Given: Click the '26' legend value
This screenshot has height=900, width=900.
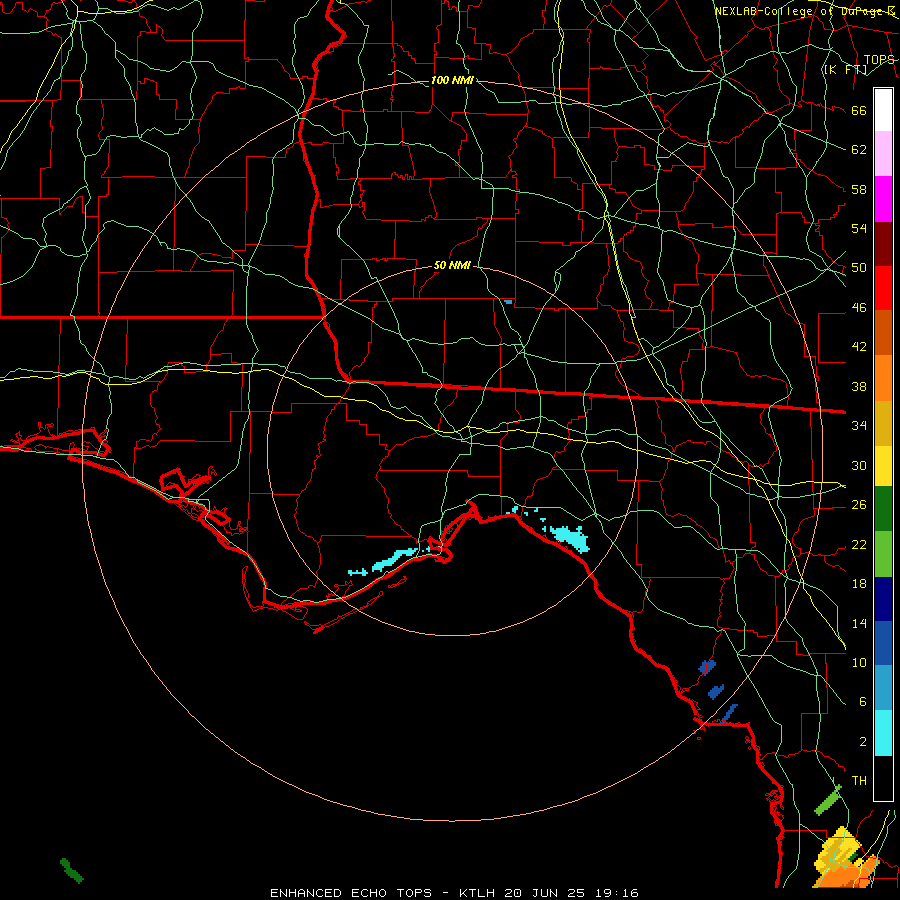Looking at the screenshot, I should [x=859, y=505].
